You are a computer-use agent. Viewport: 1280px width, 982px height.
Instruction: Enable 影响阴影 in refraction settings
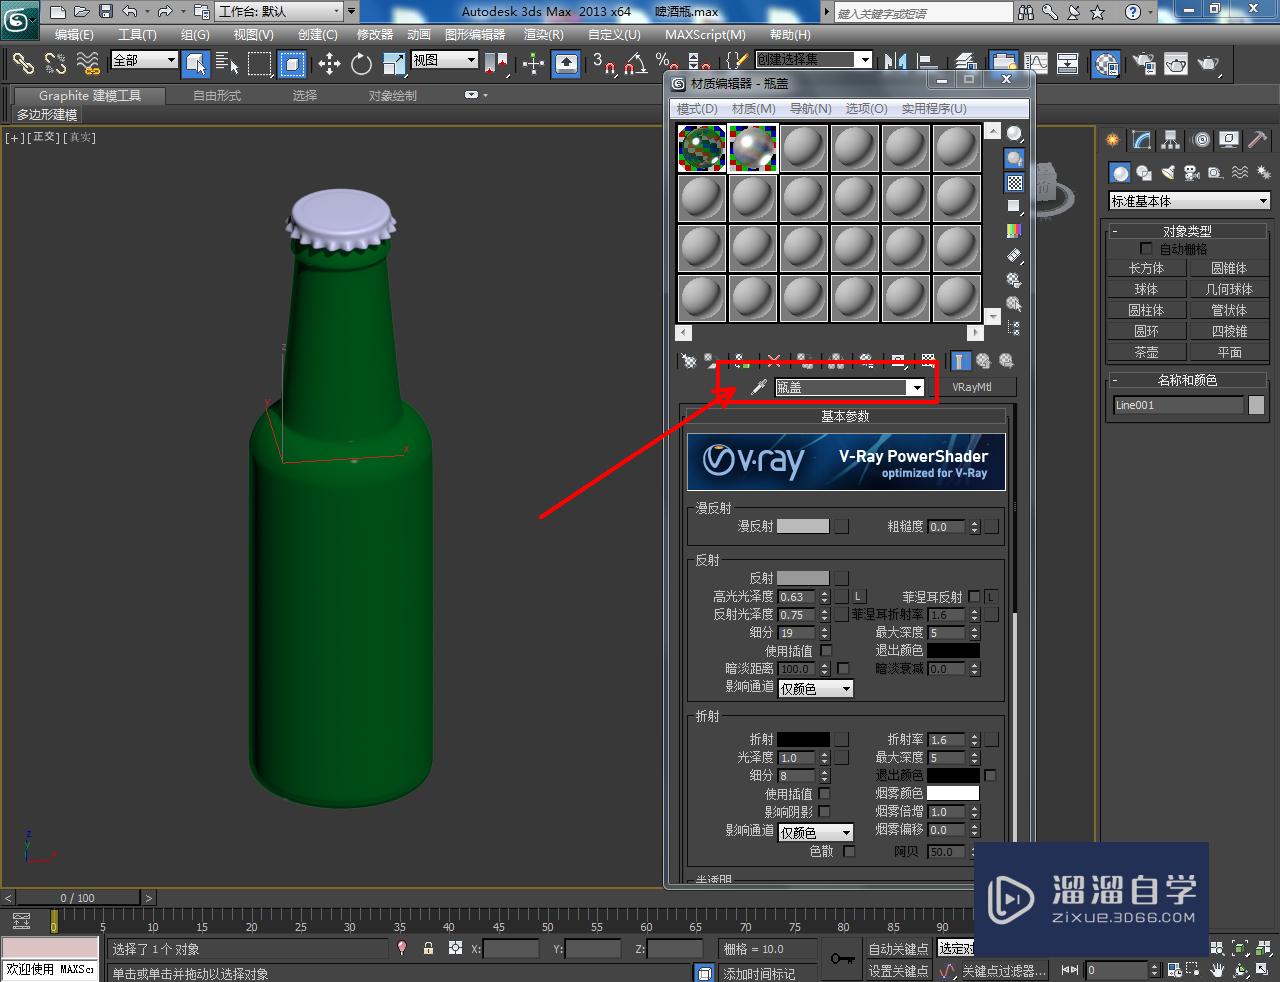pyautogui.click(x=824, y=812)
